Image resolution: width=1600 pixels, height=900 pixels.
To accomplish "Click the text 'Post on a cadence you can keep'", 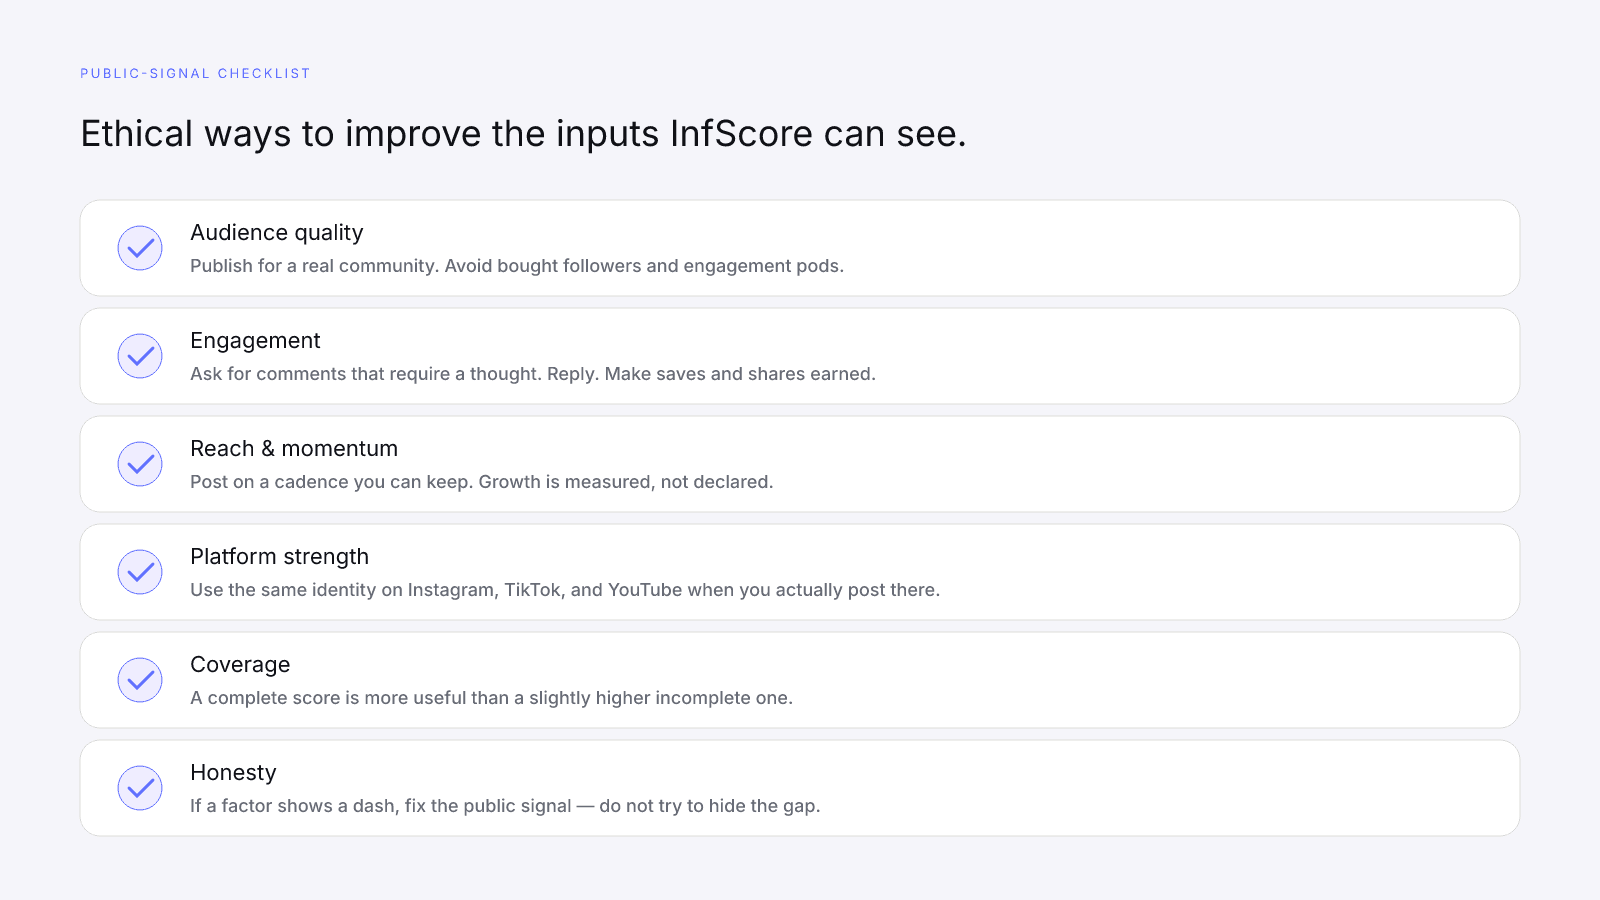I will click(x=329, y=482).
